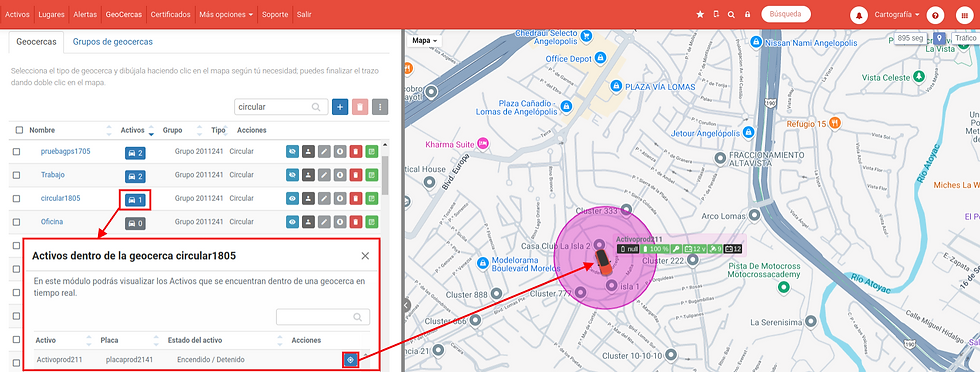
Task: Edit the pruebagps1705 geofence with pencil icon
Action: (324, 151)
